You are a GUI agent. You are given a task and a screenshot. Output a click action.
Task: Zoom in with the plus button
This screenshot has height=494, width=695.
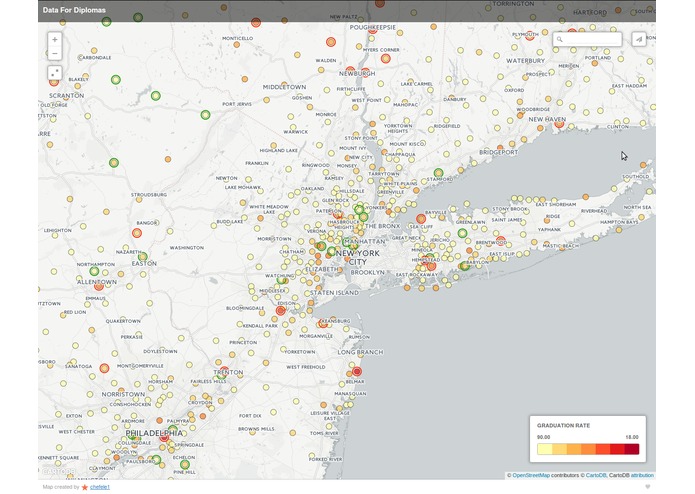coord(55,39)
